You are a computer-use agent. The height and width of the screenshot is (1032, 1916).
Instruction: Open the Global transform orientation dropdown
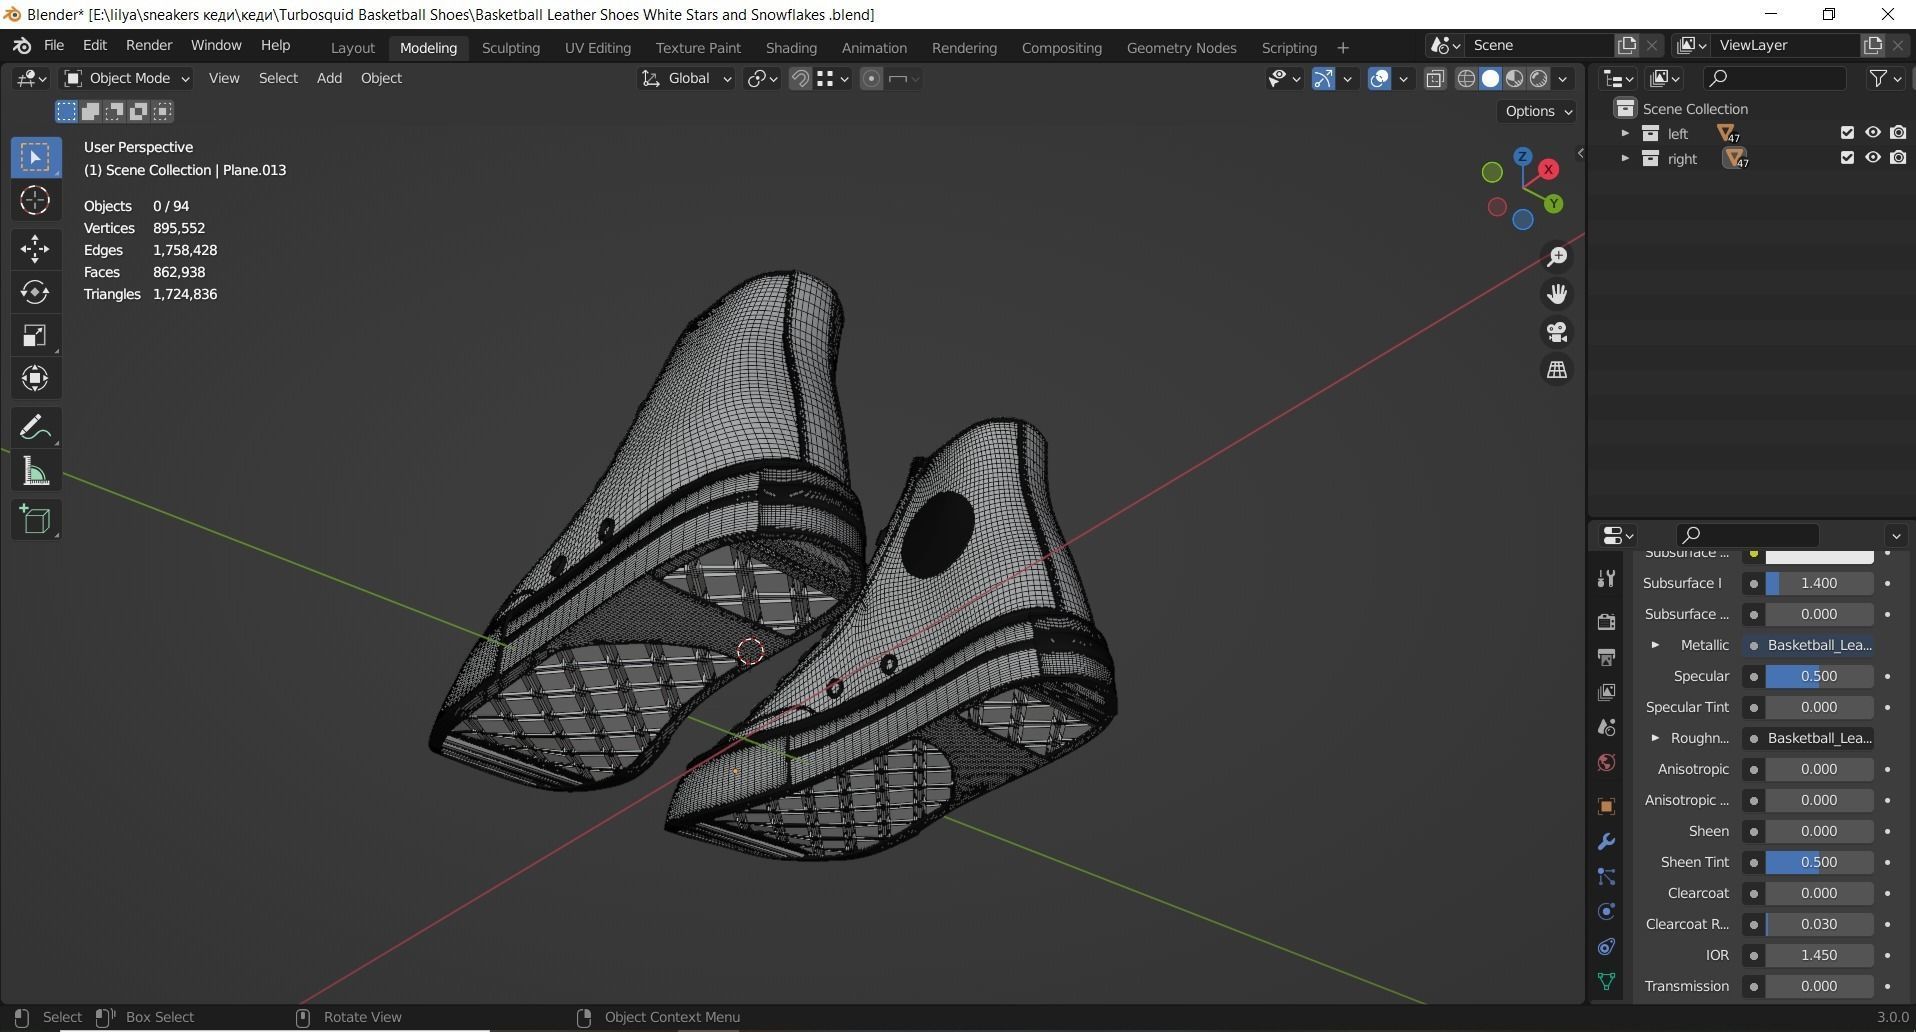coord(687,78)
